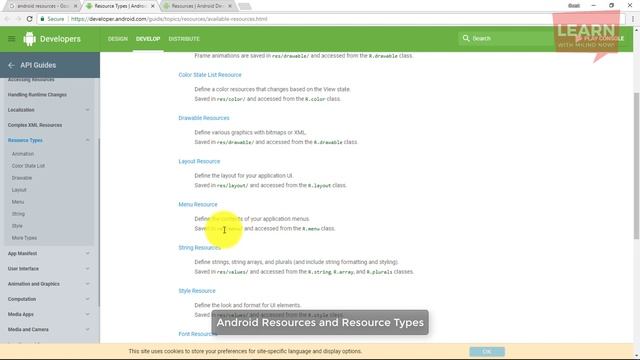Open Style sidebar sub-item
640x360 pixels.
coord(17,226)
